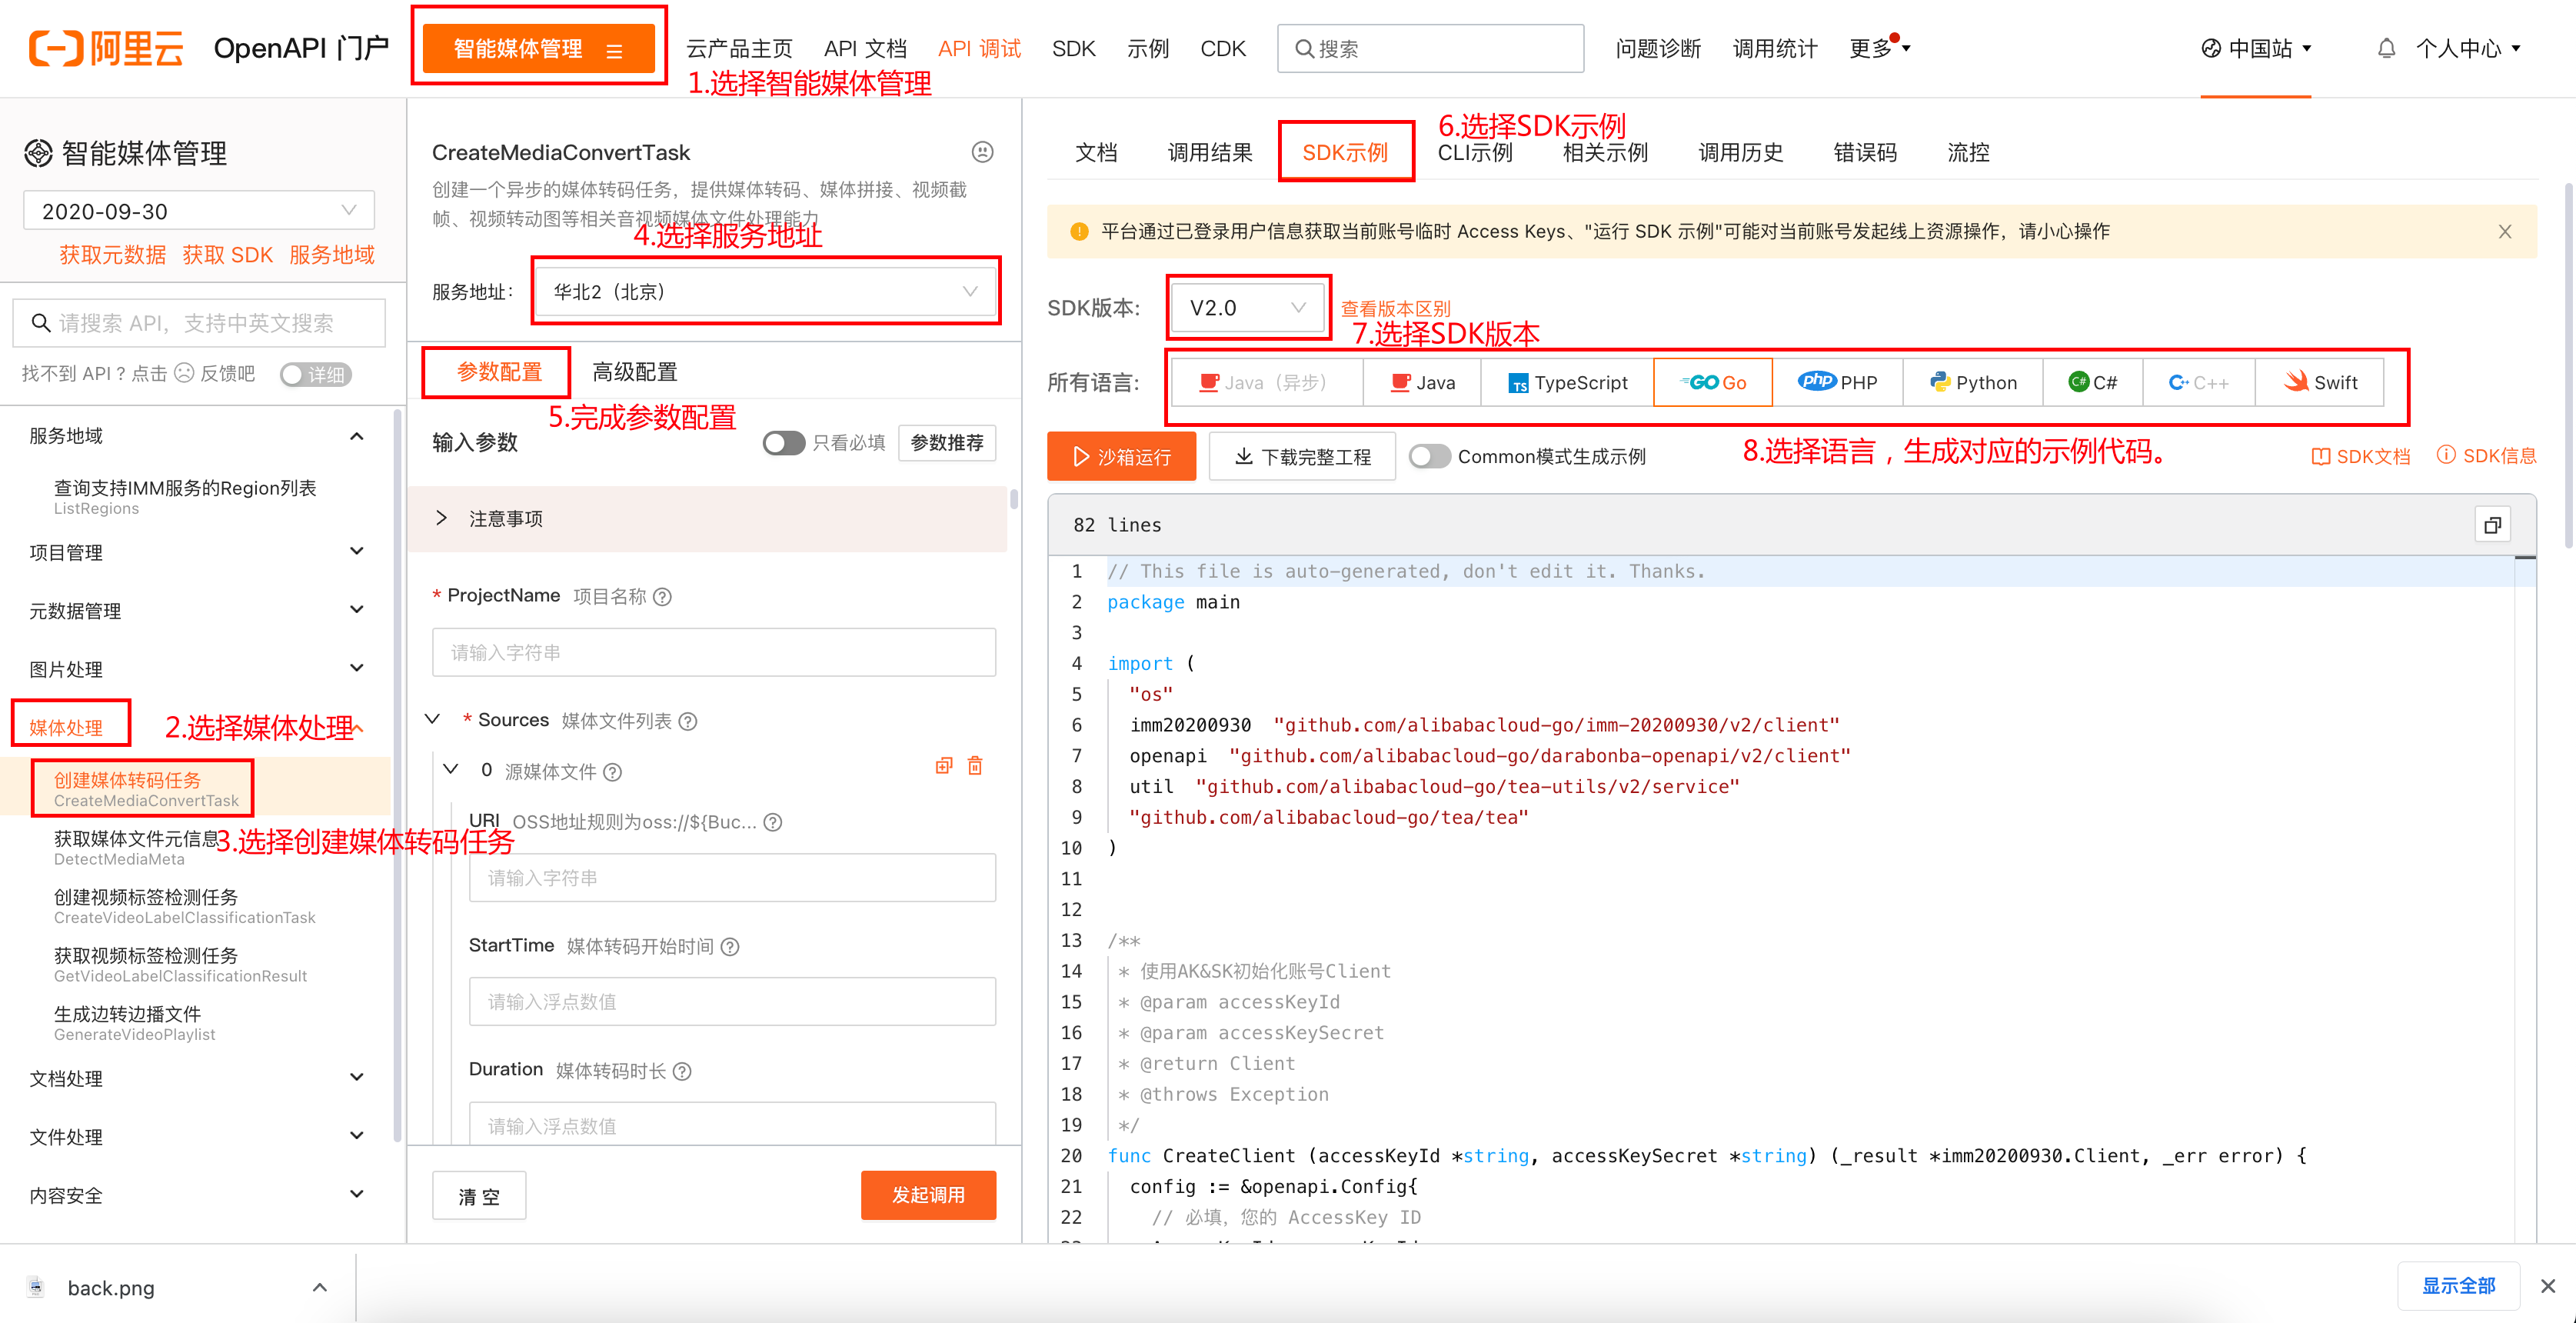Open back.png download options chevron
The width and height of the screenshot is (2576, 1323).
click(320, 1287)
